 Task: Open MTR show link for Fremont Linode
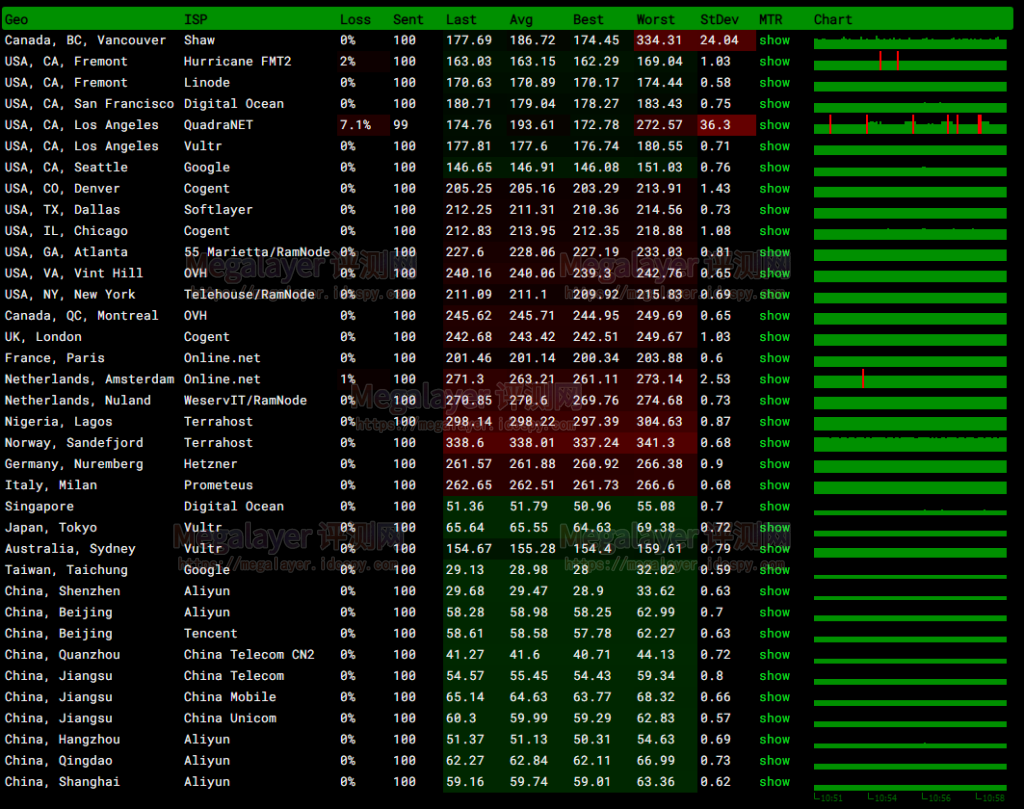click(775, 83)
